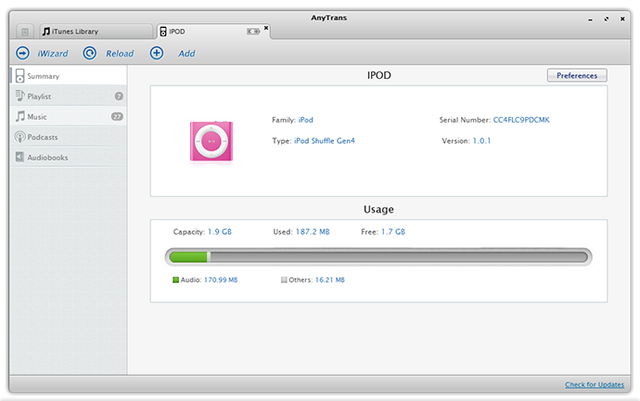Click the green audio segment of usage bar
The height and width of the screenshot is (401, 640).
[x=189, y=257]
